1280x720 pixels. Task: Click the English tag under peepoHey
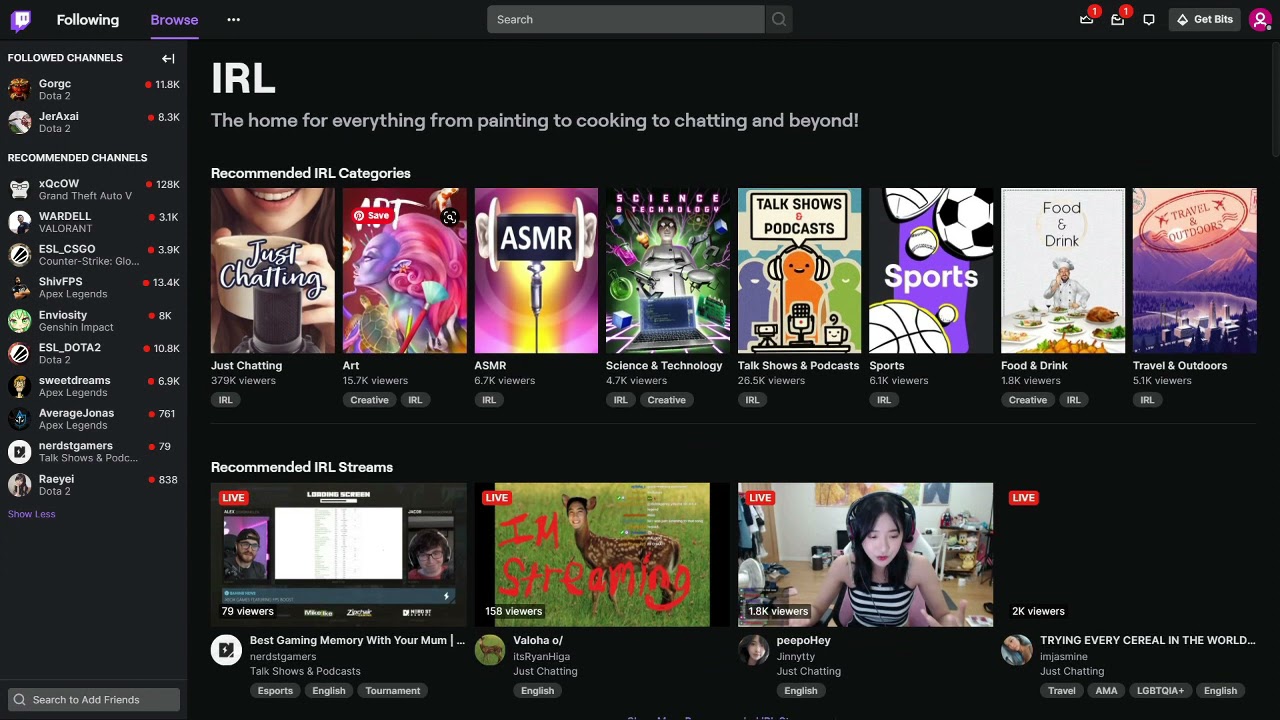[801, 691]
